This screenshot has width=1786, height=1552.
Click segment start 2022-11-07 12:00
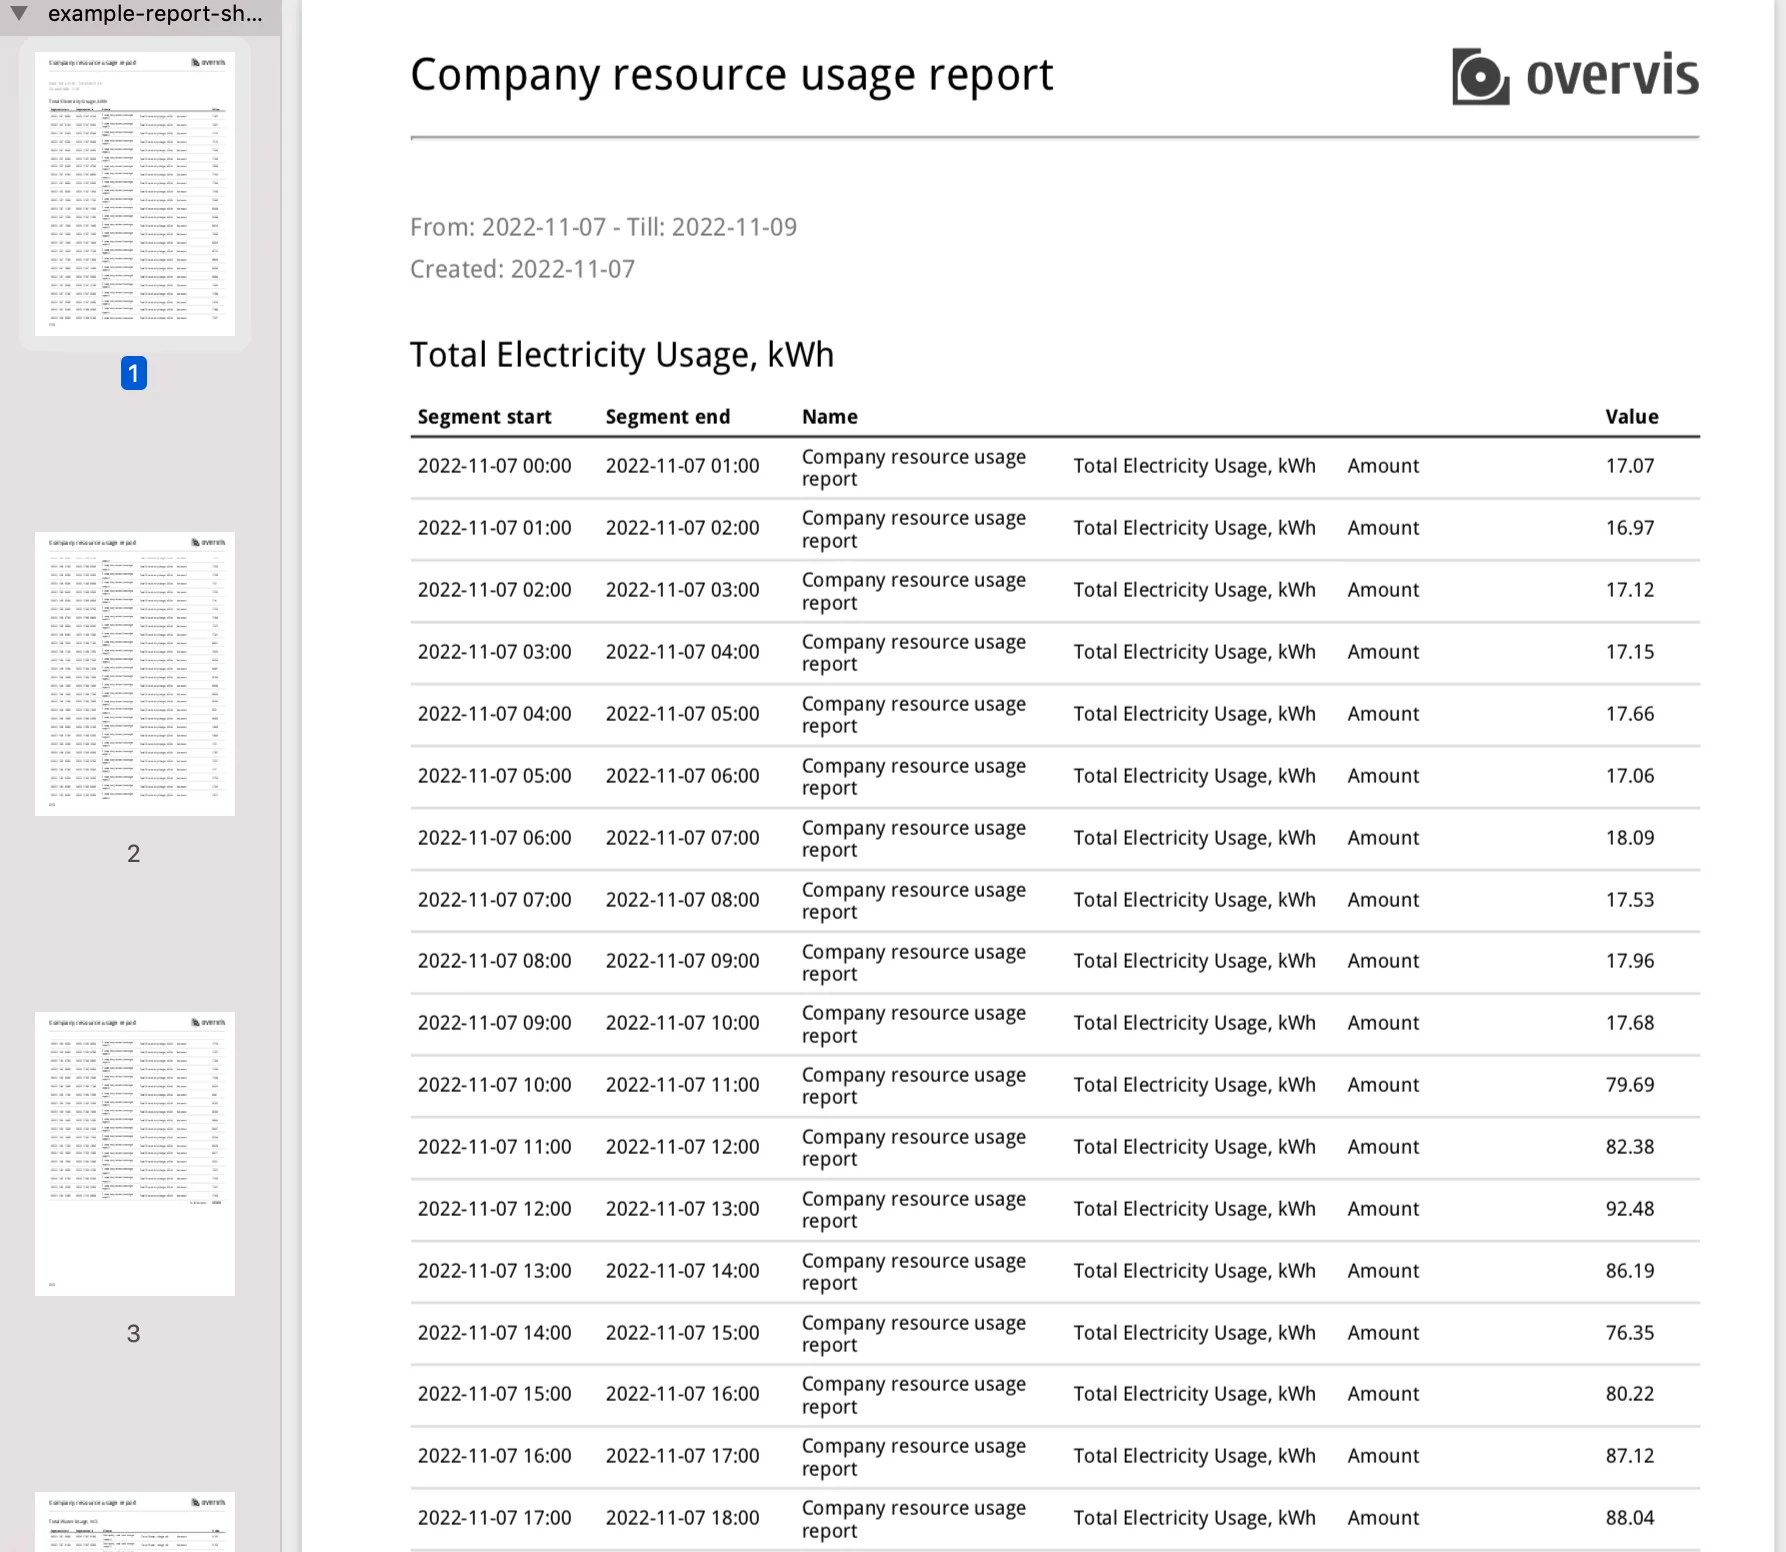495,1209
